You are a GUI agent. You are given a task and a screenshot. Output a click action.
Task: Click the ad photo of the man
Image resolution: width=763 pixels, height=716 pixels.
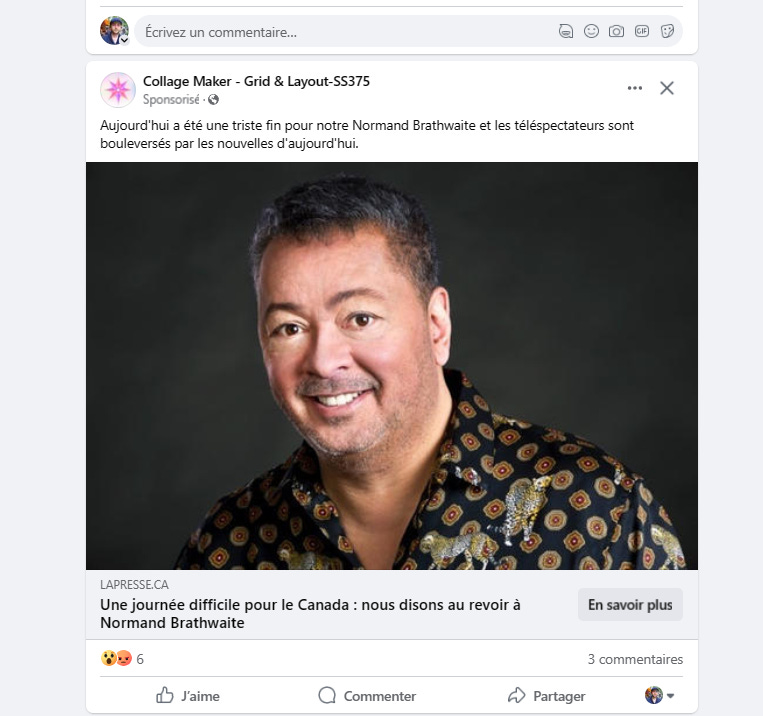coord(392,366)
